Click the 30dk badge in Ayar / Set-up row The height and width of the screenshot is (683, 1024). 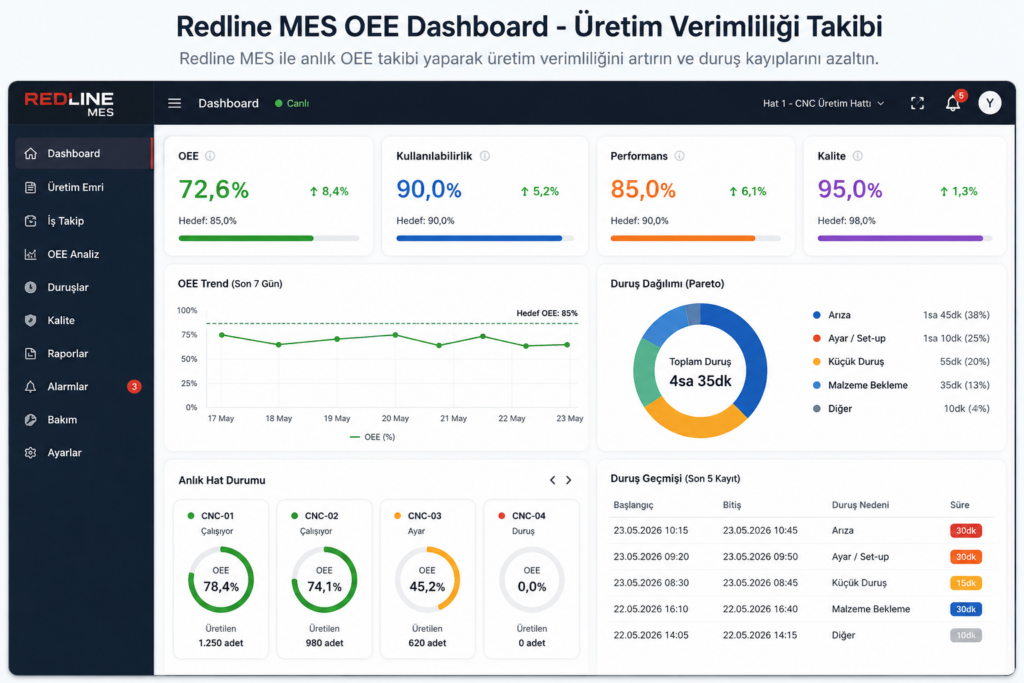(x=966, y=557)
